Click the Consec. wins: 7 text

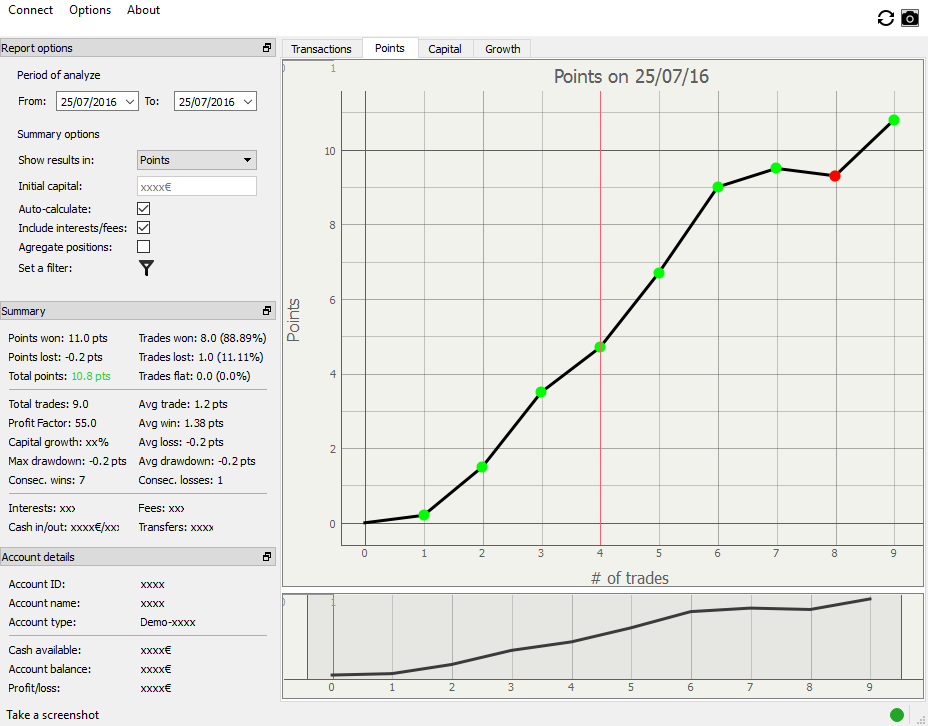(x=47, y=480)
